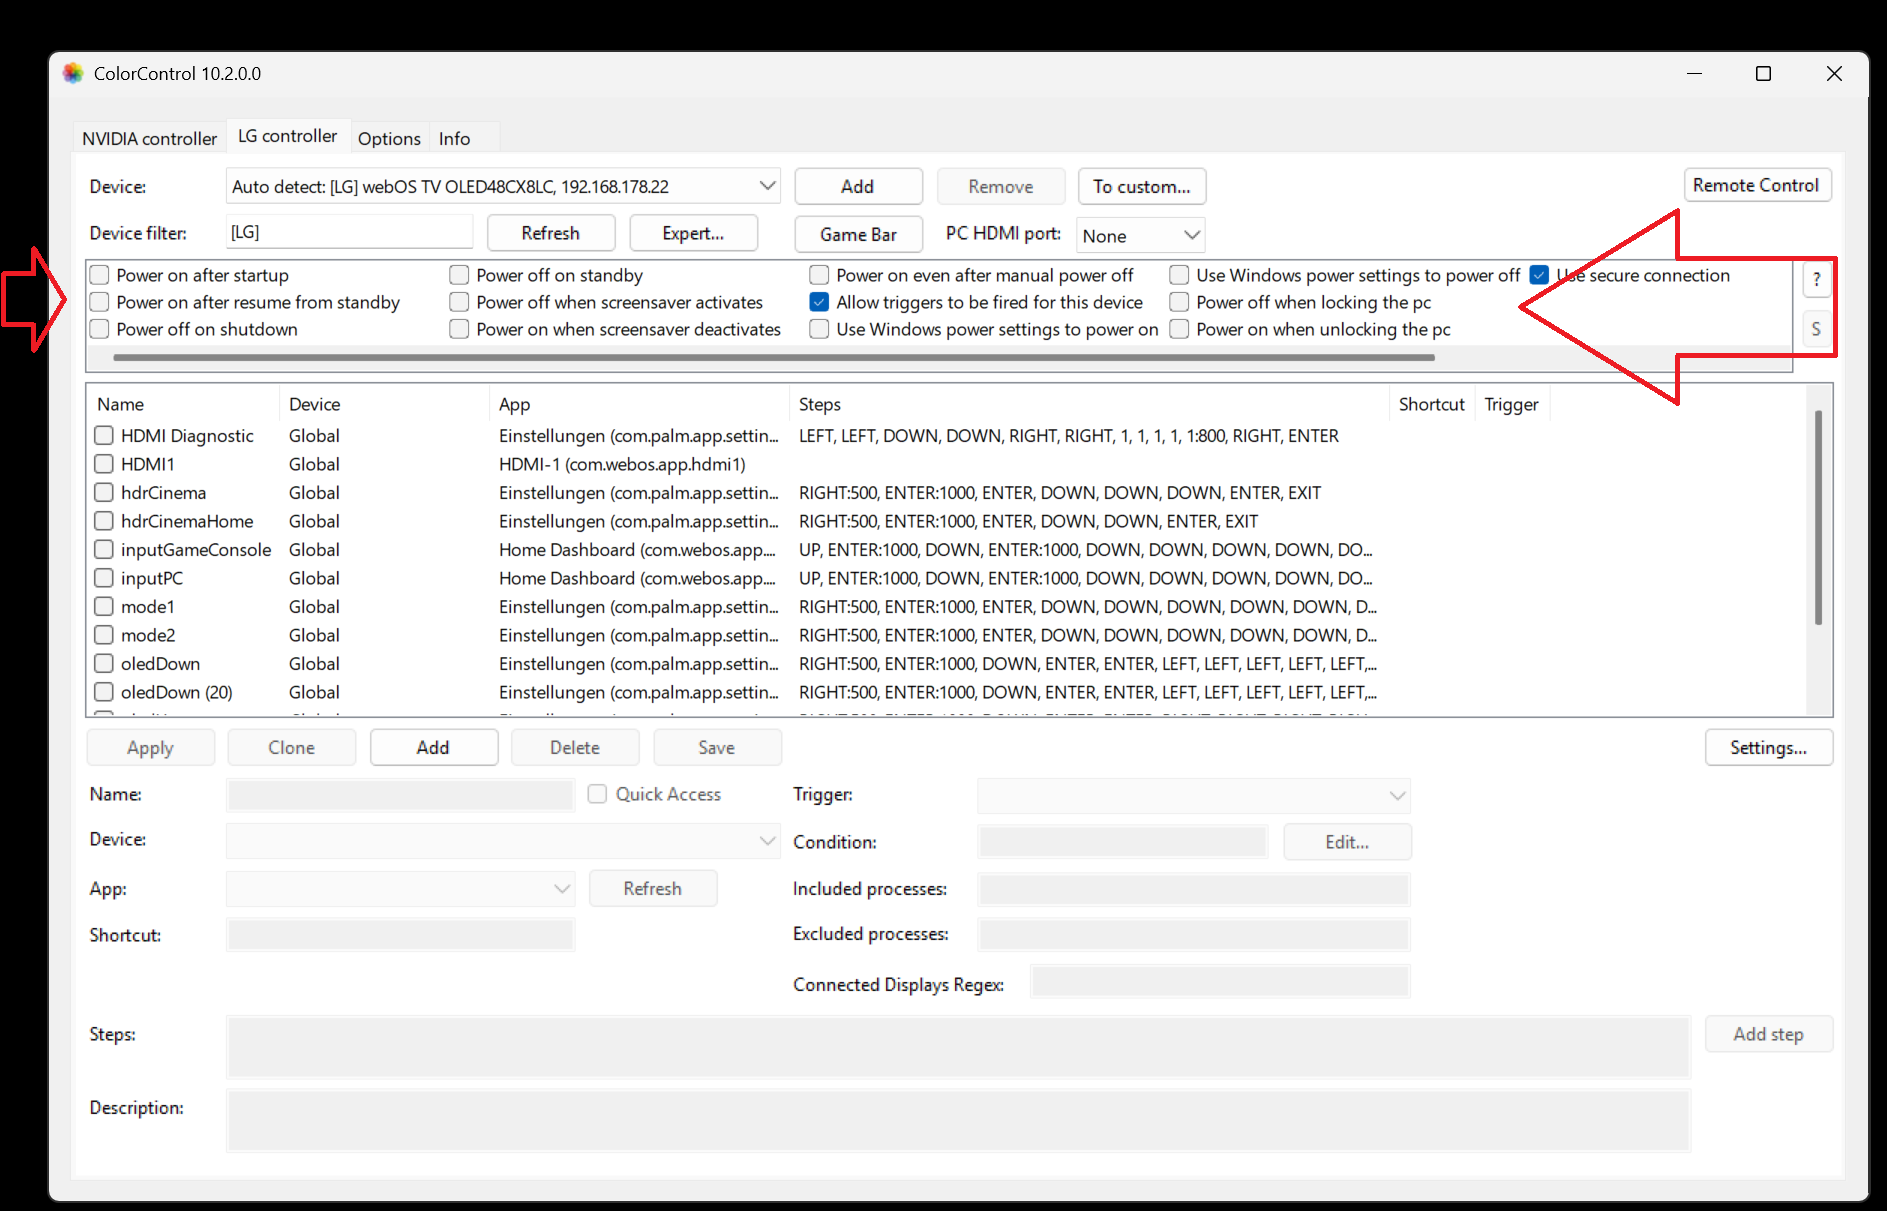The image size is (1887, 1211).
Task: Open the PC HDMI port dropdown
Action: pyautogui.click(x=1141, y=235)
